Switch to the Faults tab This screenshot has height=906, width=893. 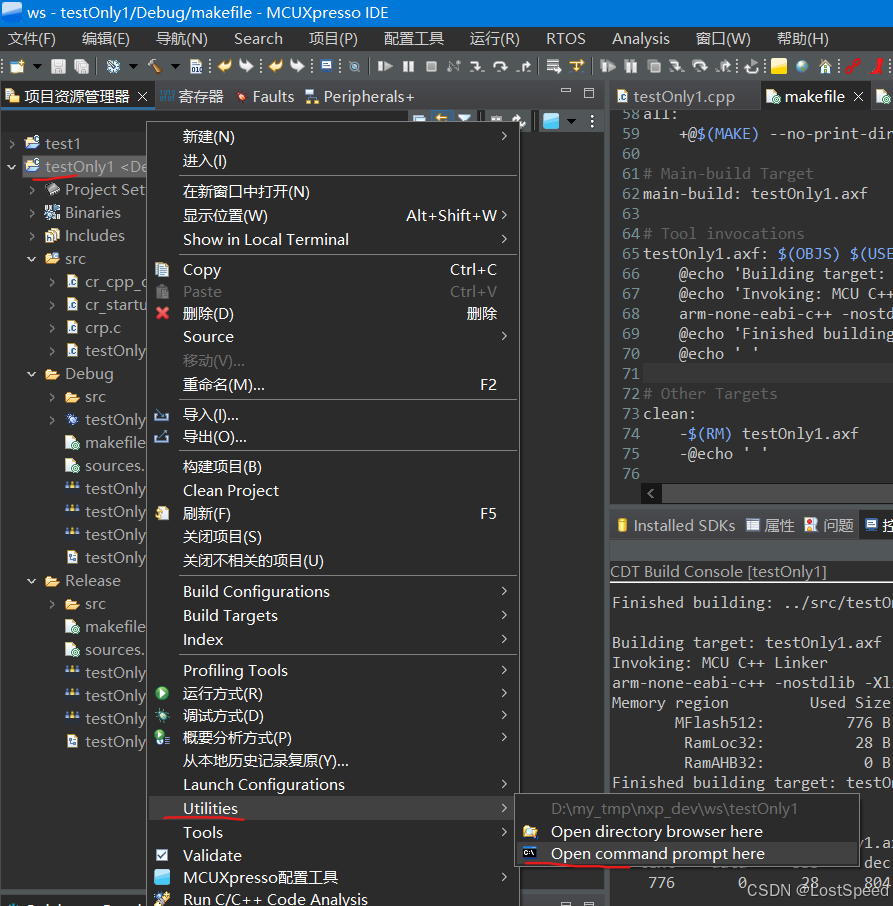tap(265, 96)
